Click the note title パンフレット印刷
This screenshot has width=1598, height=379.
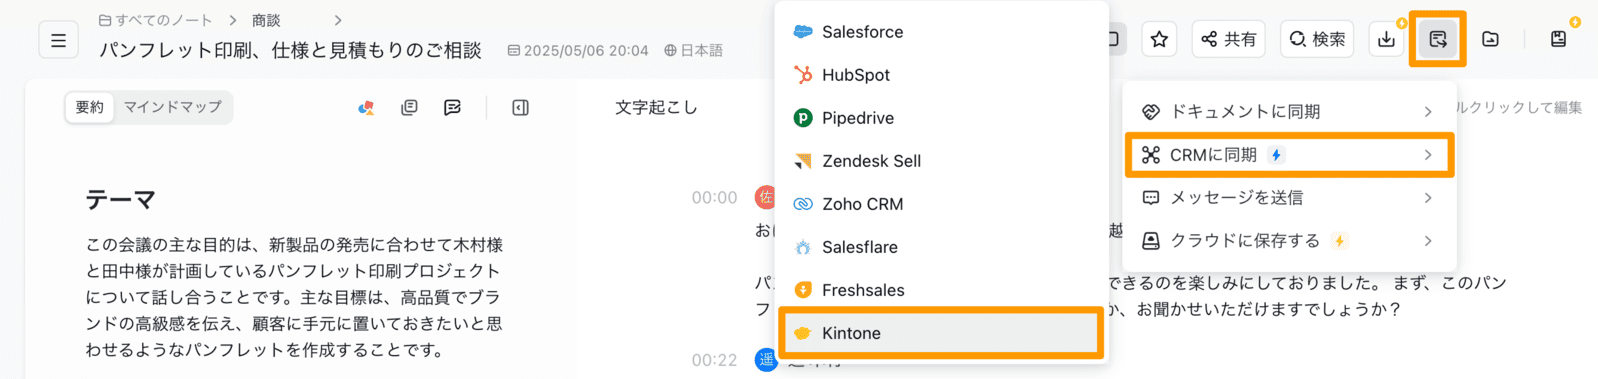tap(290, 50)
